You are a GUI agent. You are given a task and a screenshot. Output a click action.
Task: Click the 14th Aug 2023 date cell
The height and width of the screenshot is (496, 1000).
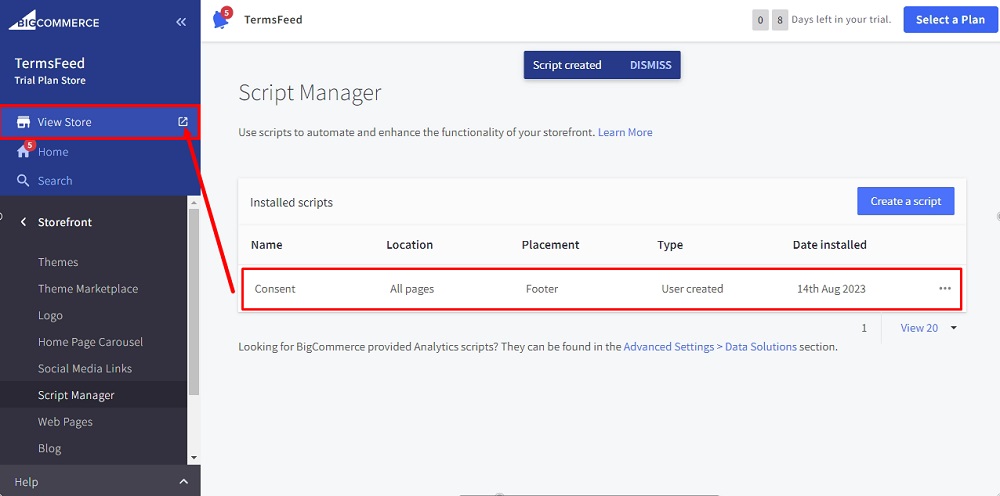click(x=831, y=289)
